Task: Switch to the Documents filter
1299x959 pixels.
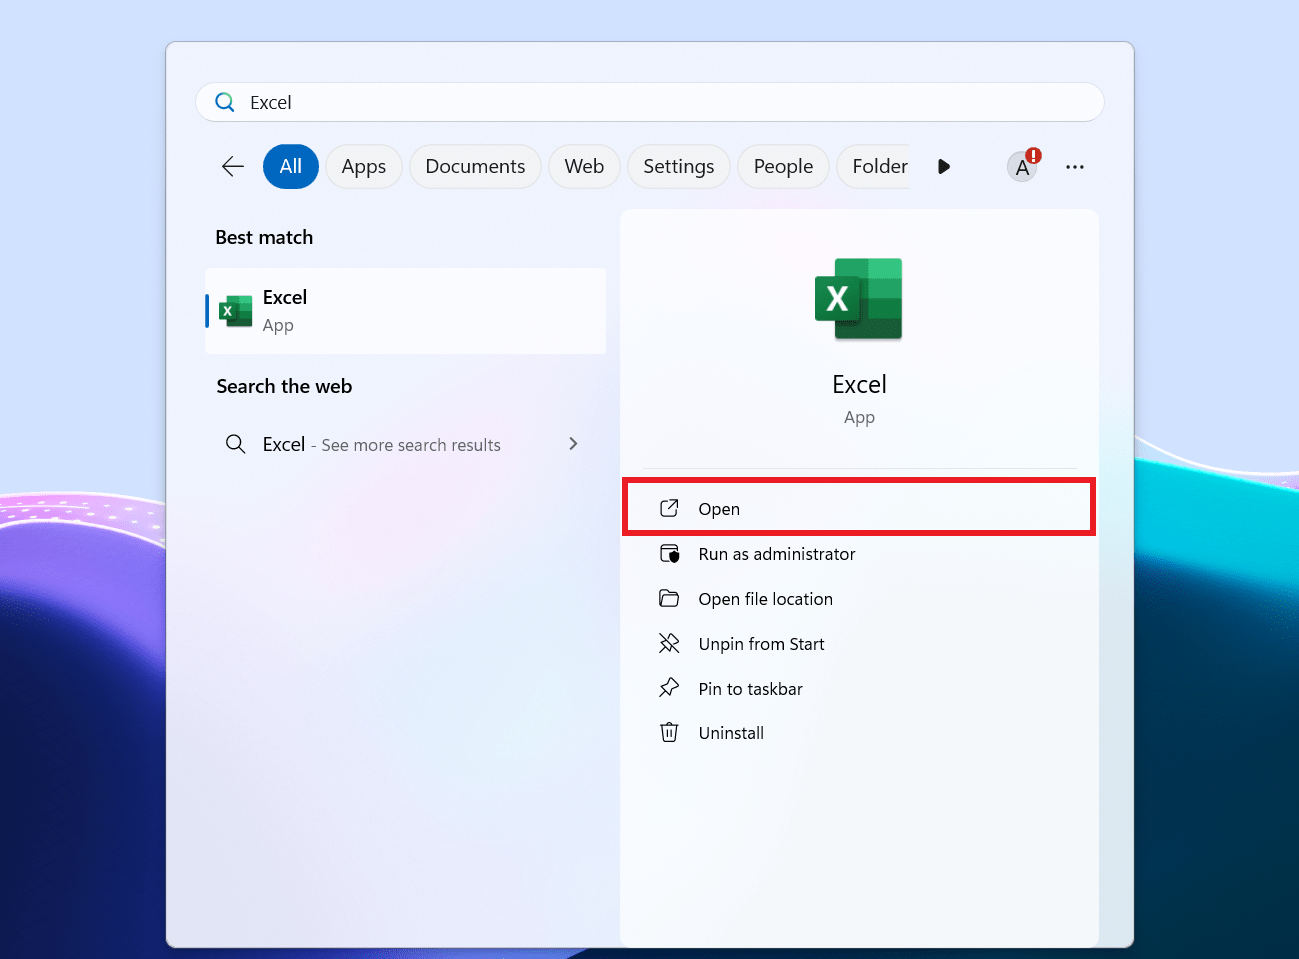Action: 475,166
